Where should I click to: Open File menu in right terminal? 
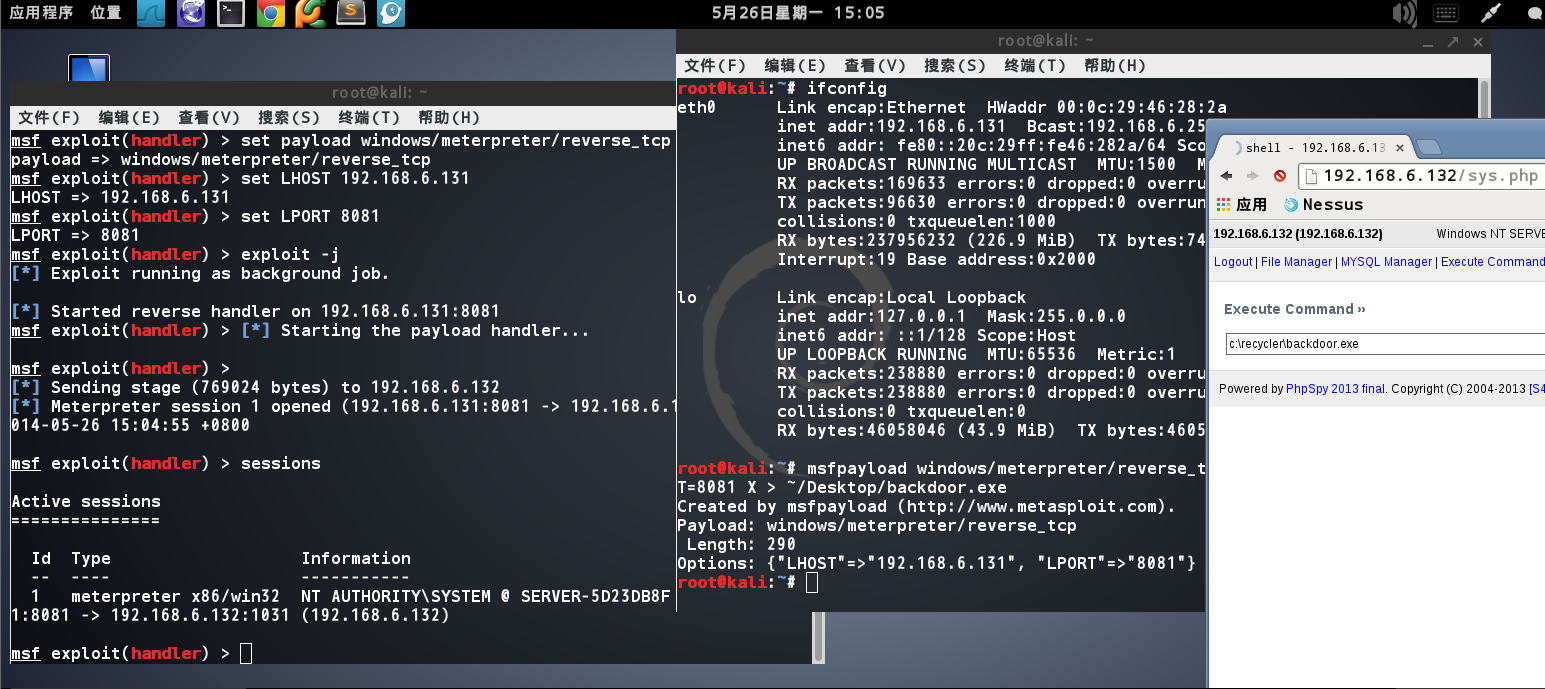coord(716,65)
